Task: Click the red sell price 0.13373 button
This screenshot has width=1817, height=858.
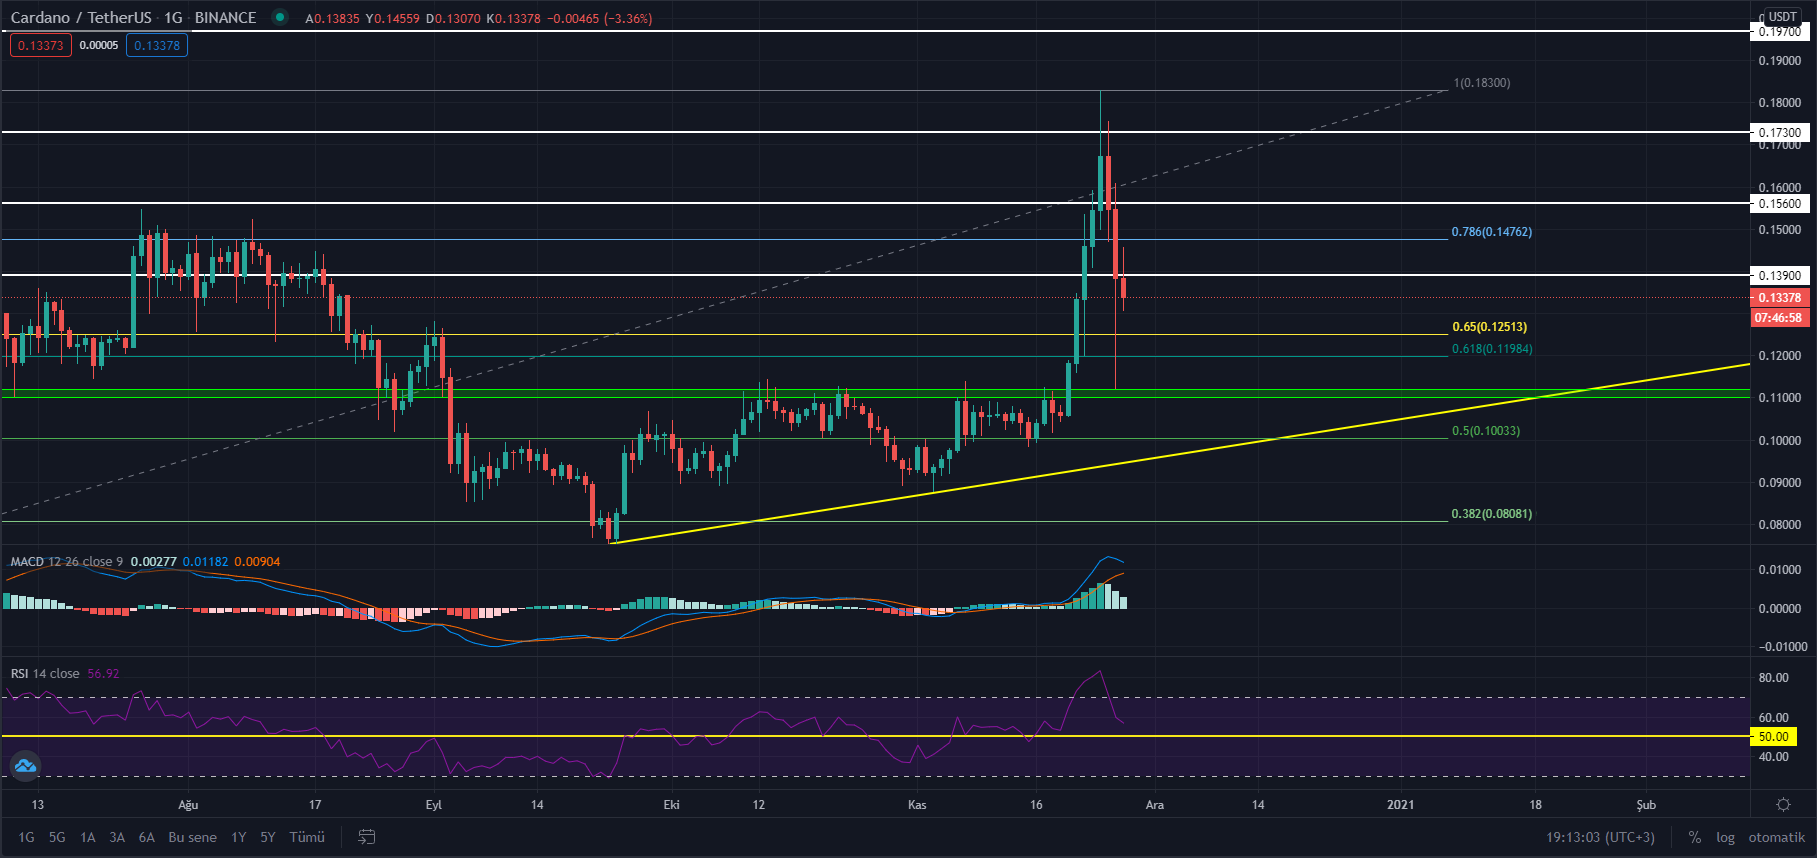Action: [x=41, y=45]
